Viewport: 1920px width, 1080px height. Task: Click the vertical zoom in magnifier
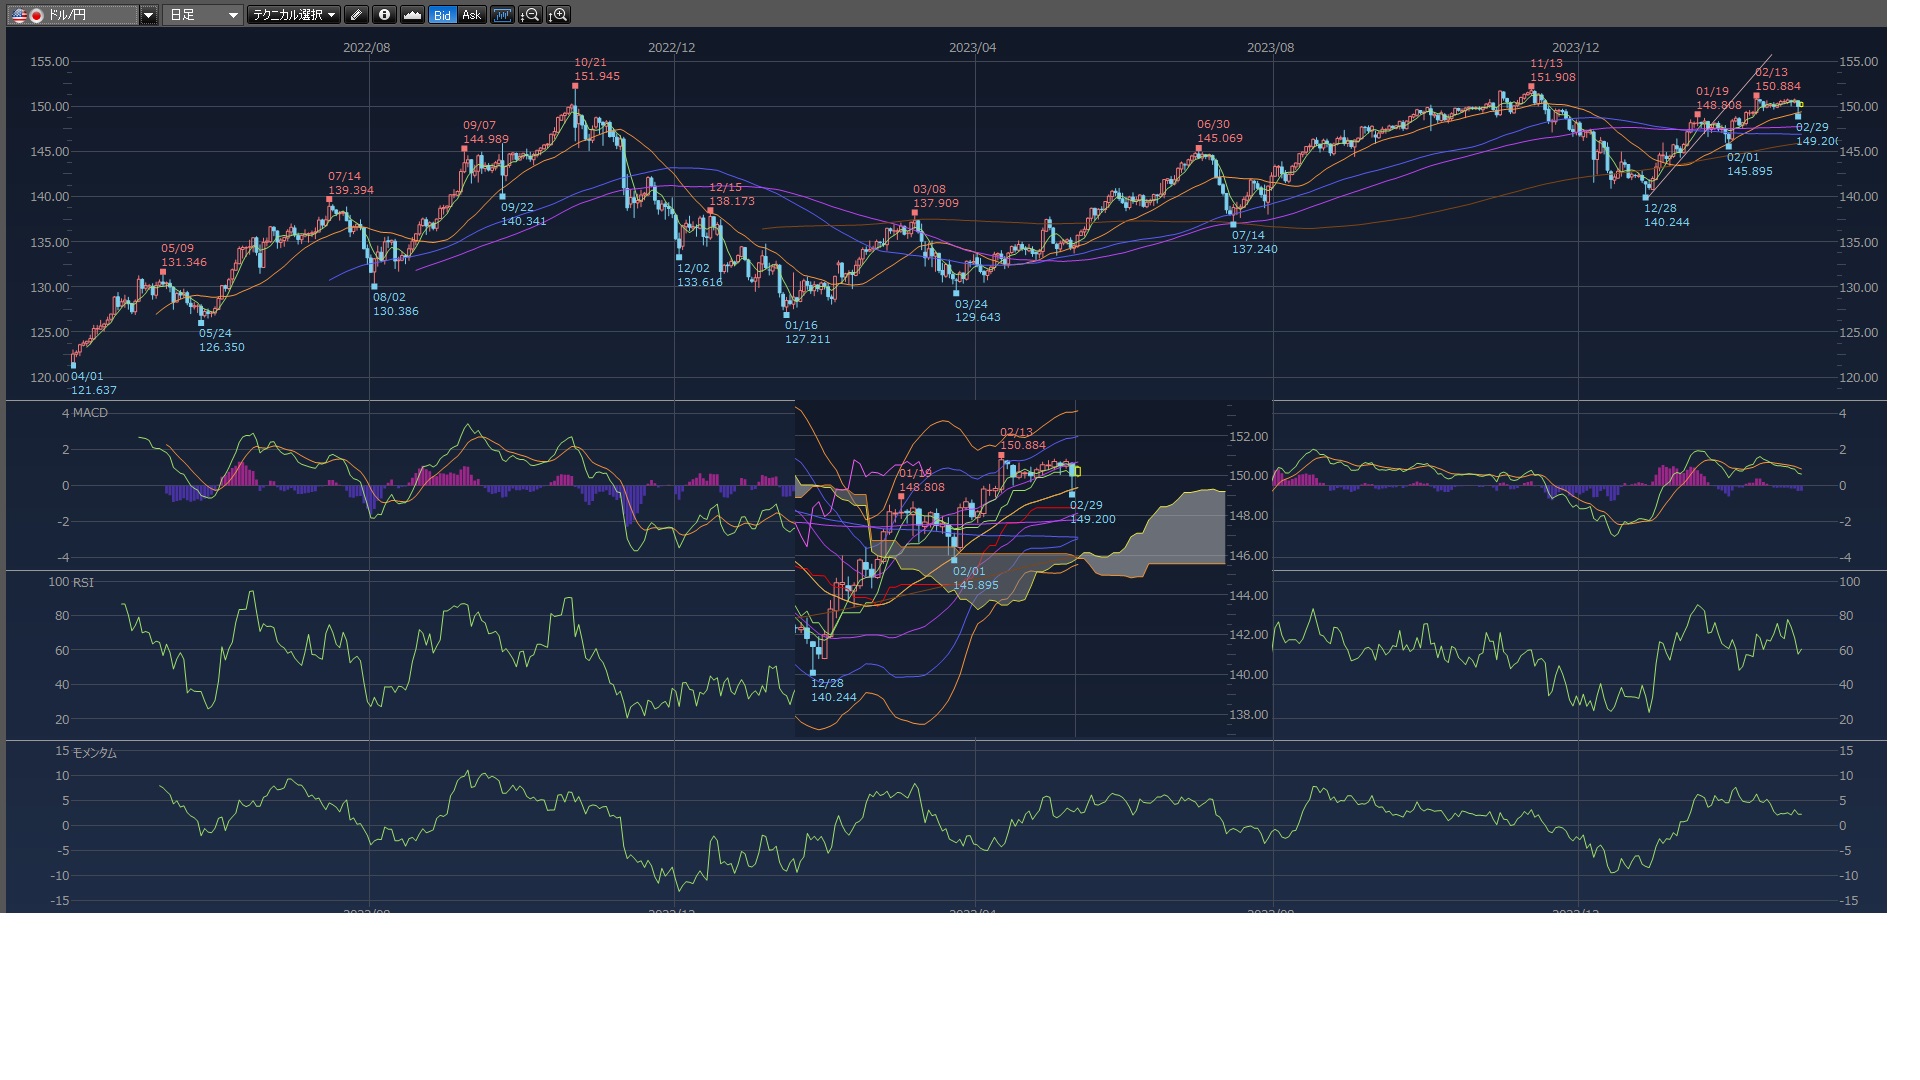pyautogui.click(x=558, y=15)
